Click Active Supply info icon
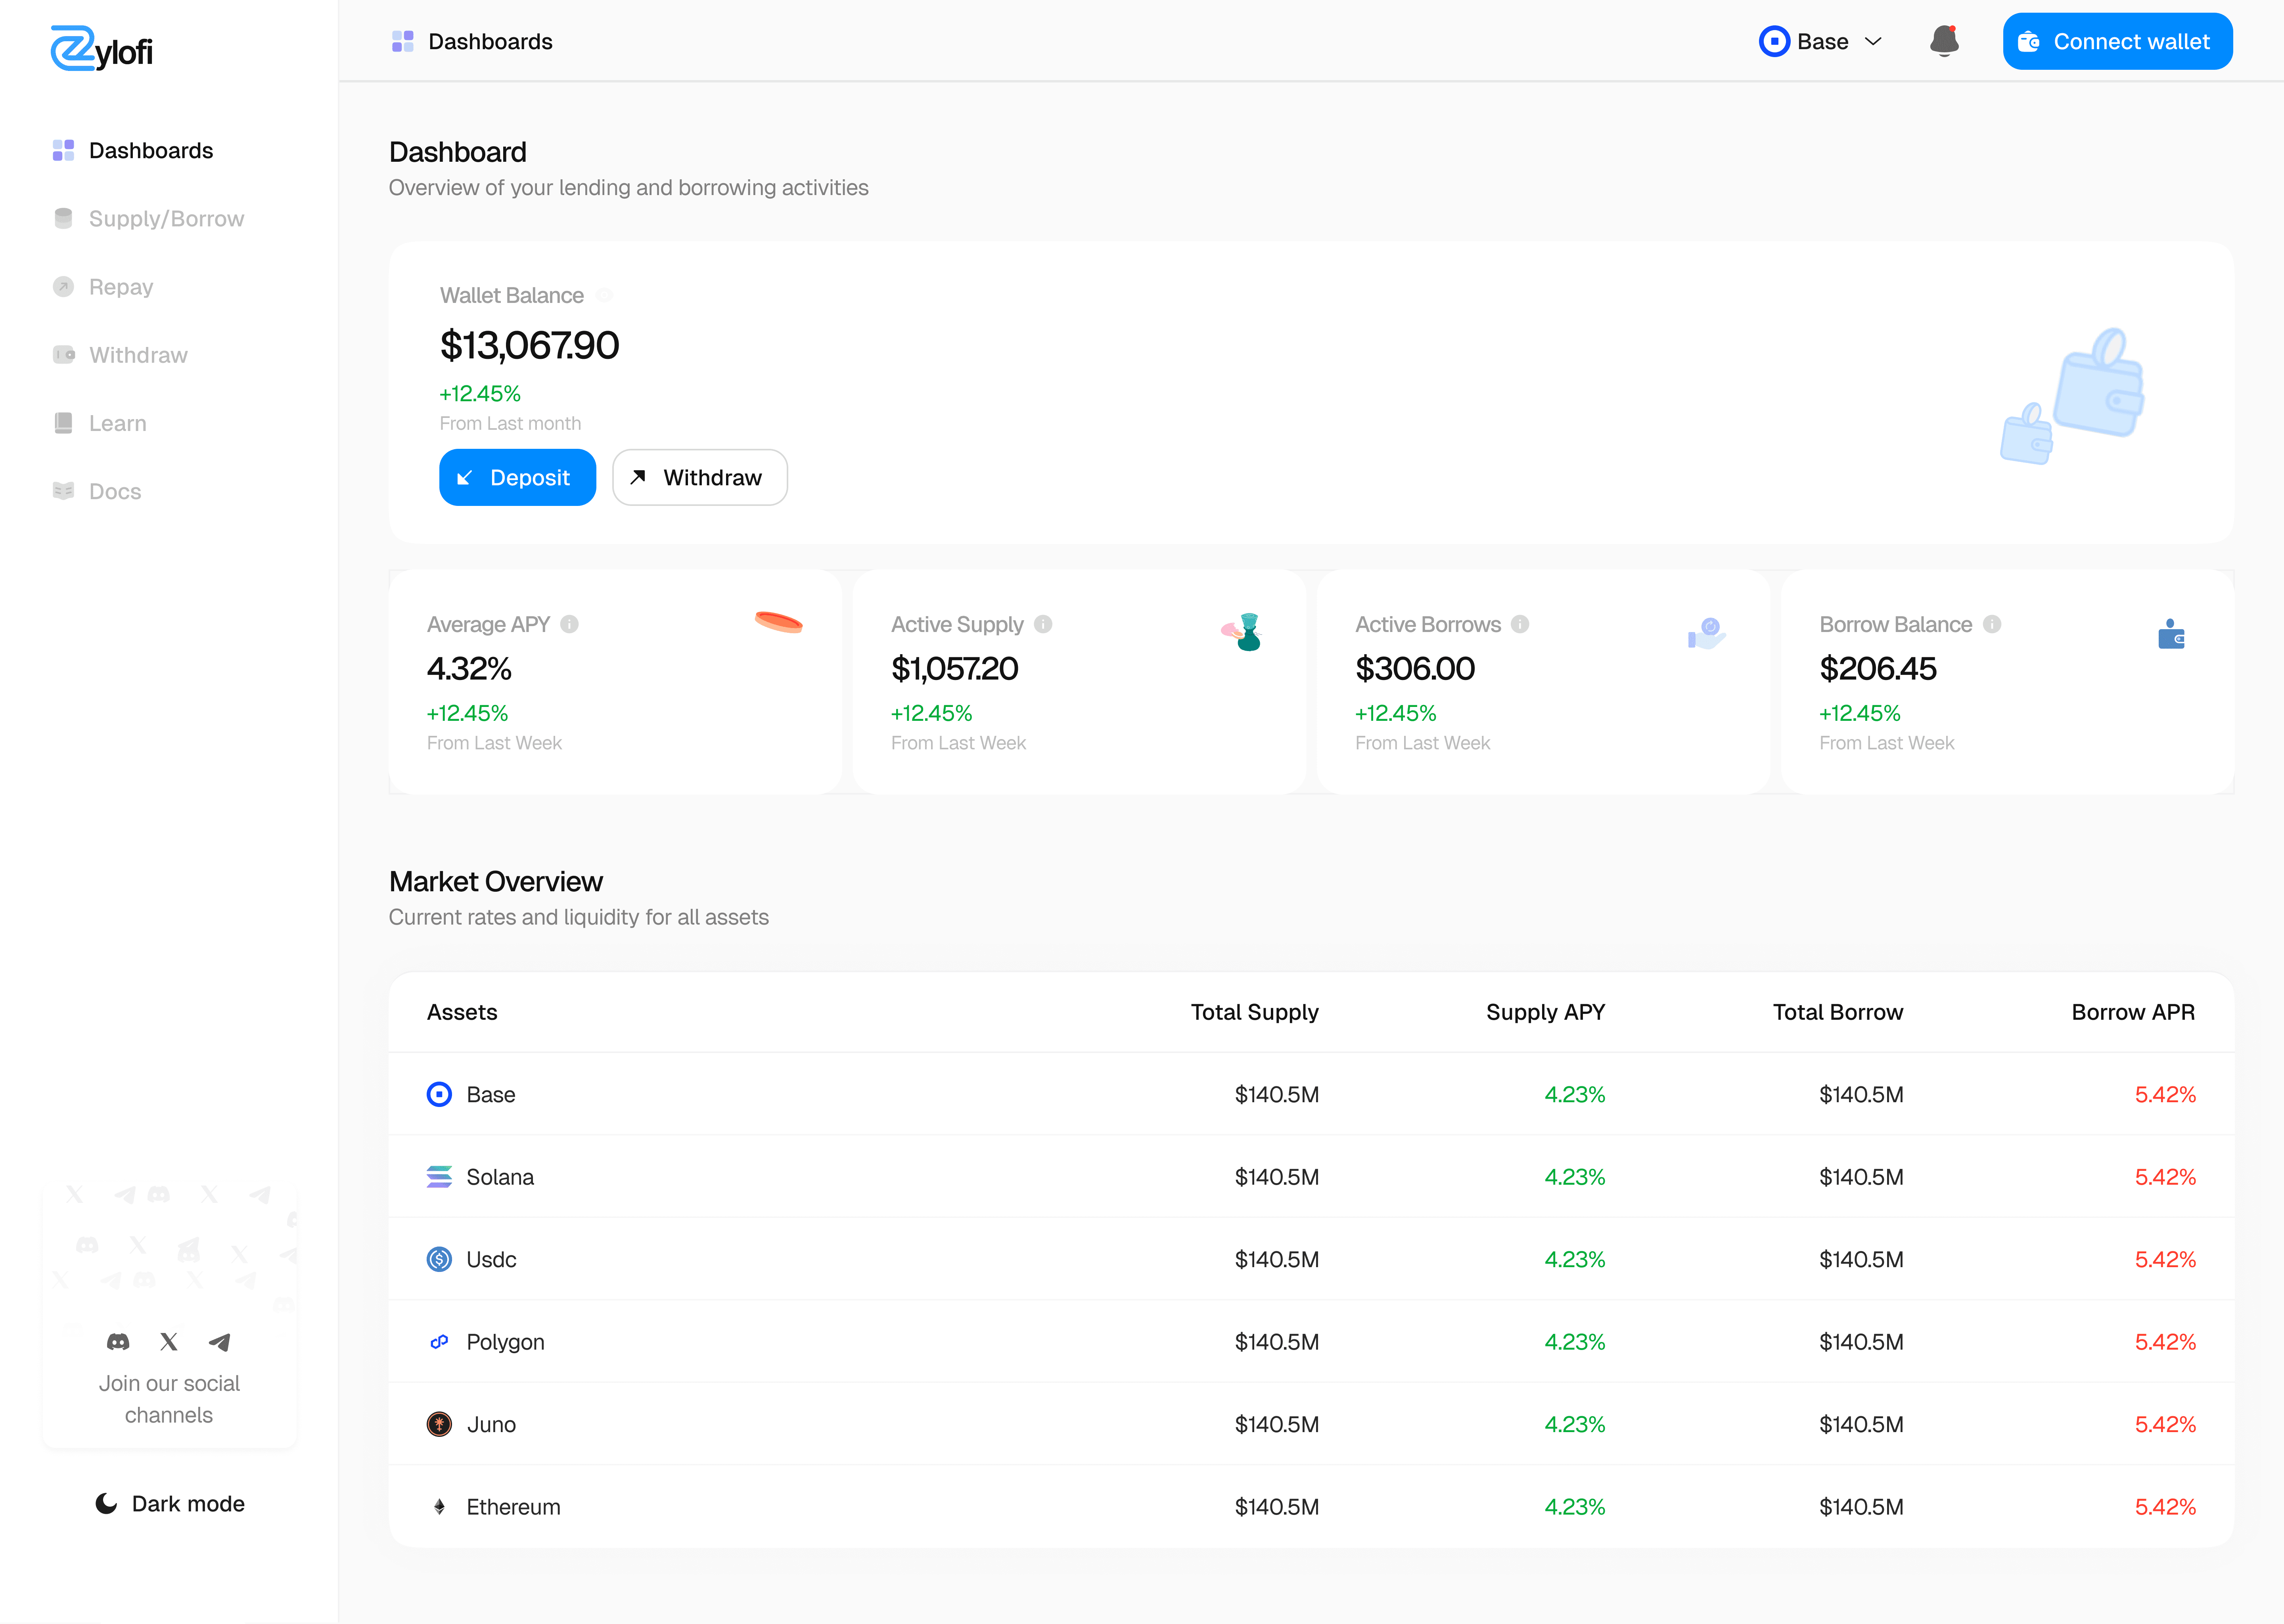 pyautogui.click(x=1043, y=624)
